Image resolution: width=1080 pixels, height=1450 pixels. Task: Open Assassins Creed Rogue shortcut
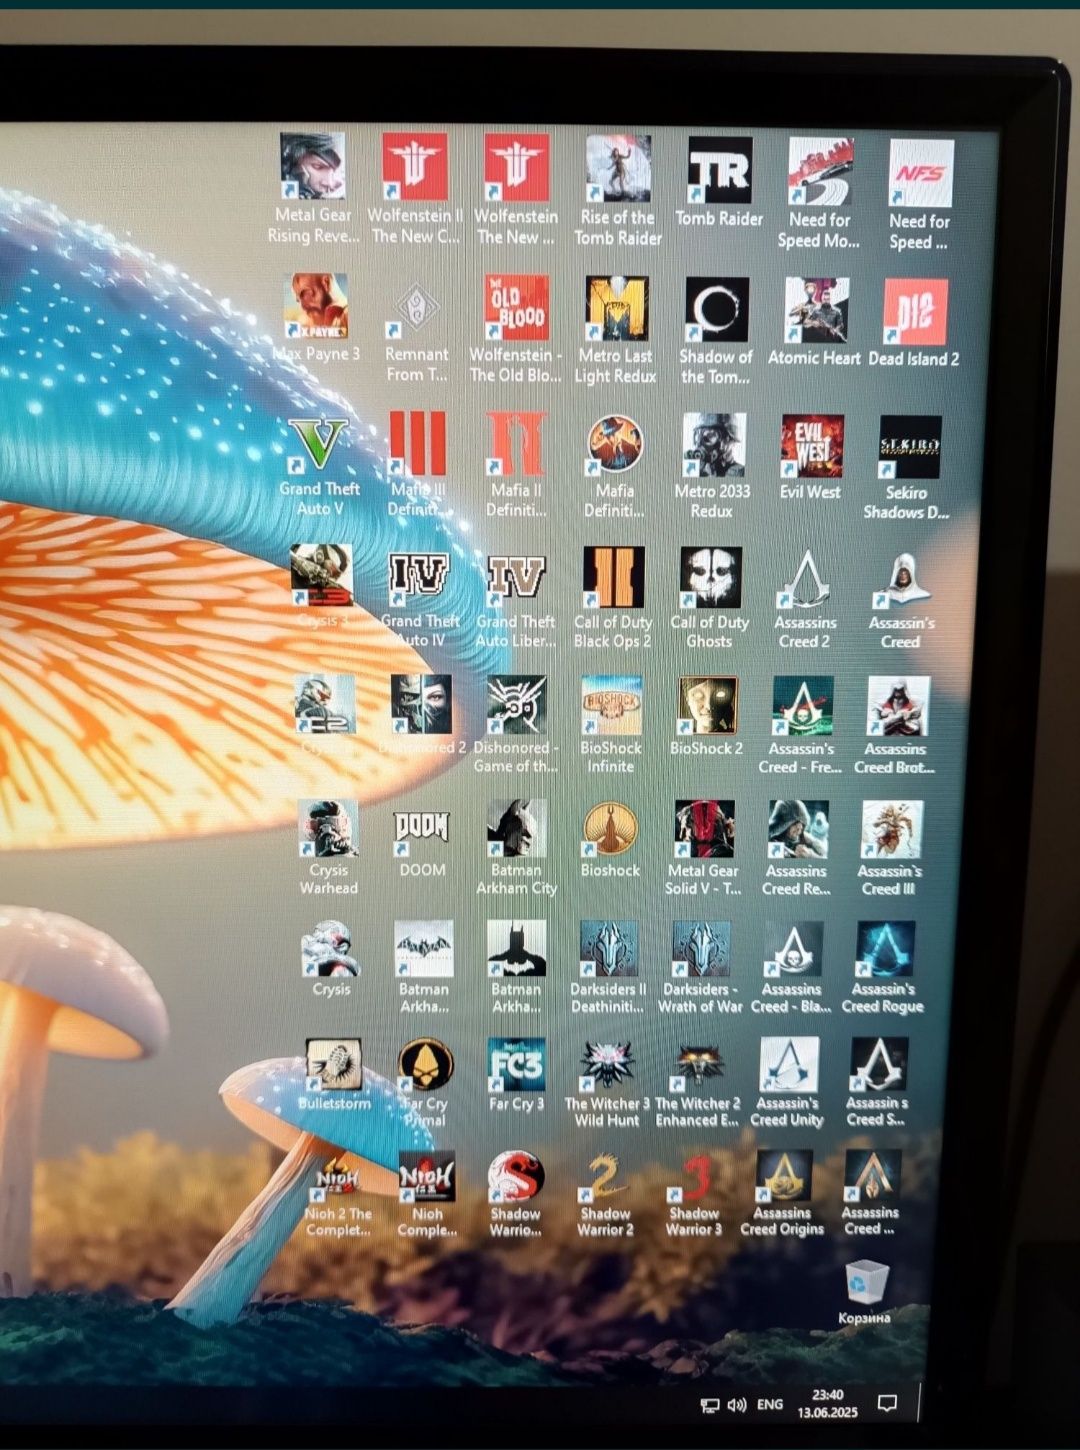[885, 948]
